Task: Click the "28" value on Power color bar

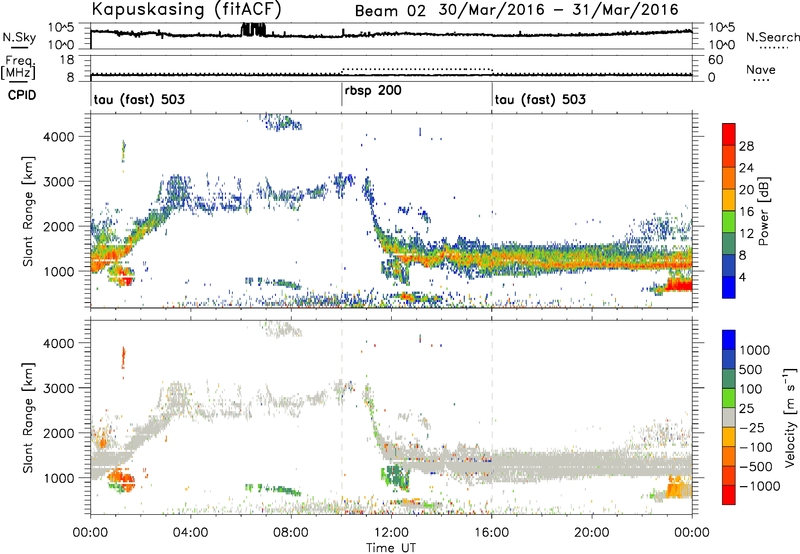Action: pos(746,146)
